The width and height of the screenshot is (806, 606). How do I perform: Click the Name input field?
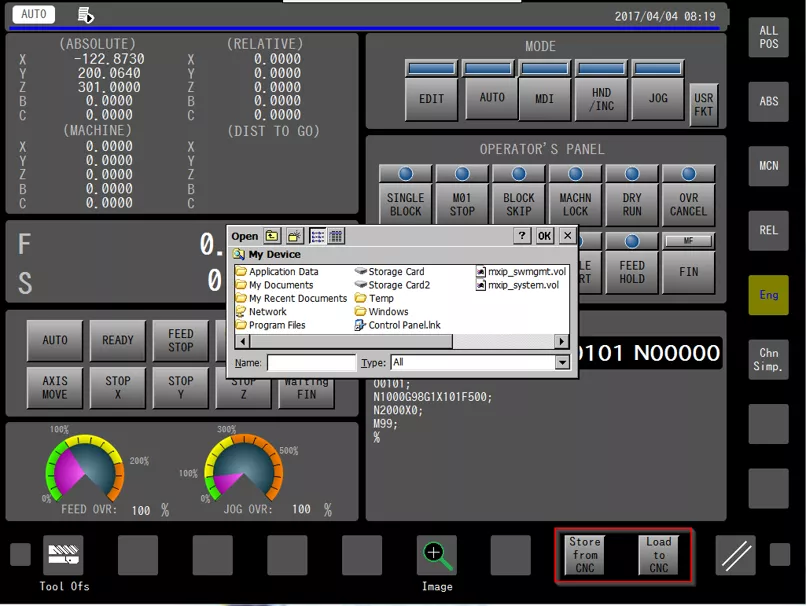coord(311,362)
